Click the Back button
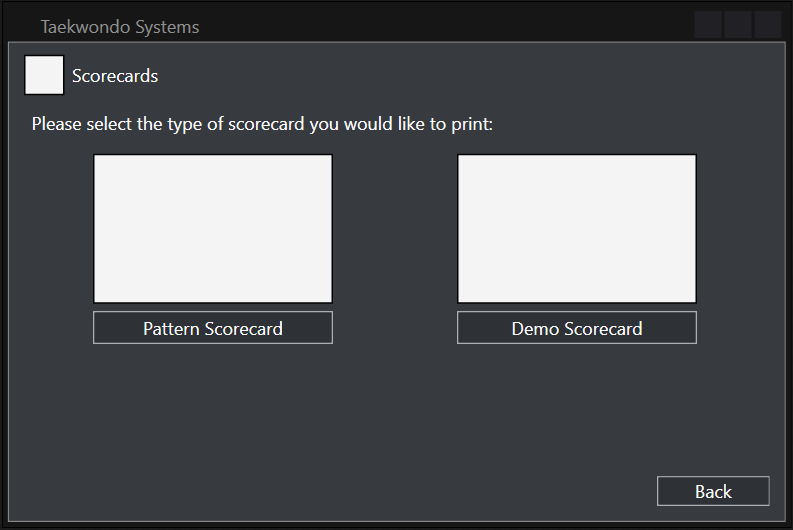 point(713,491)
